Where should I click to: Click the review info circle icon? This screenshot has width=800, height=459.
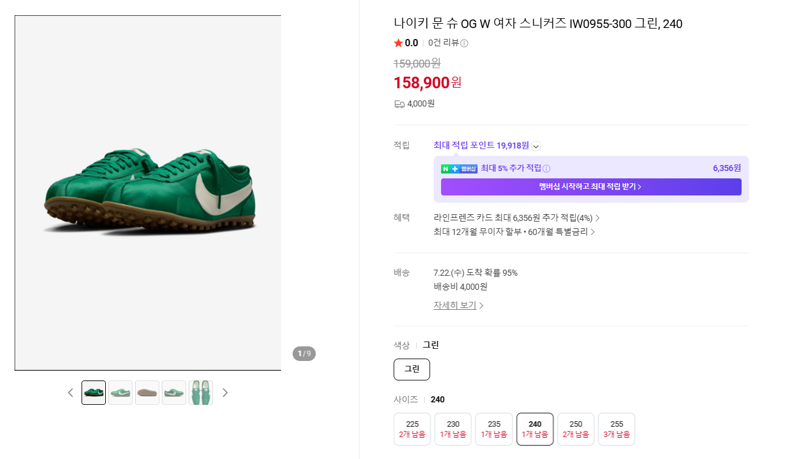[x=464, y=43]
